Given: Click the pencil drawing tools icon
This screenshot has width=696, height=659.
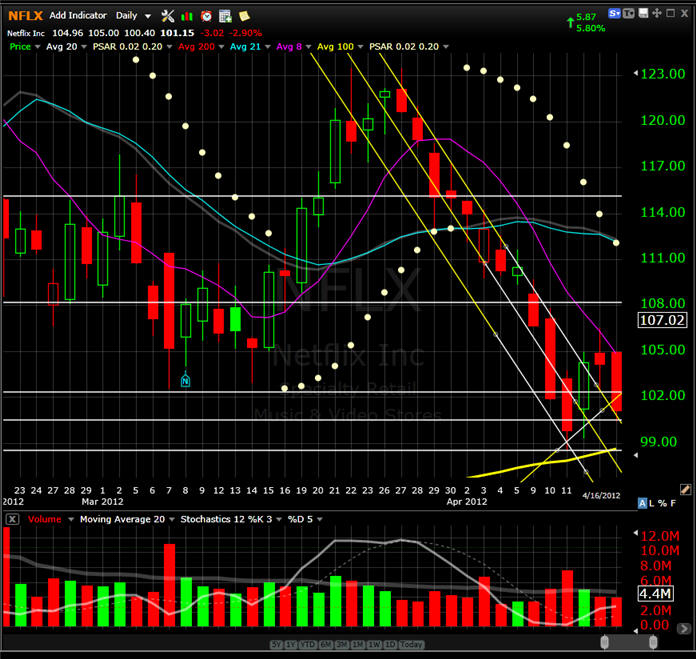Looking at the screenshot, I should (x=685, y=489).
